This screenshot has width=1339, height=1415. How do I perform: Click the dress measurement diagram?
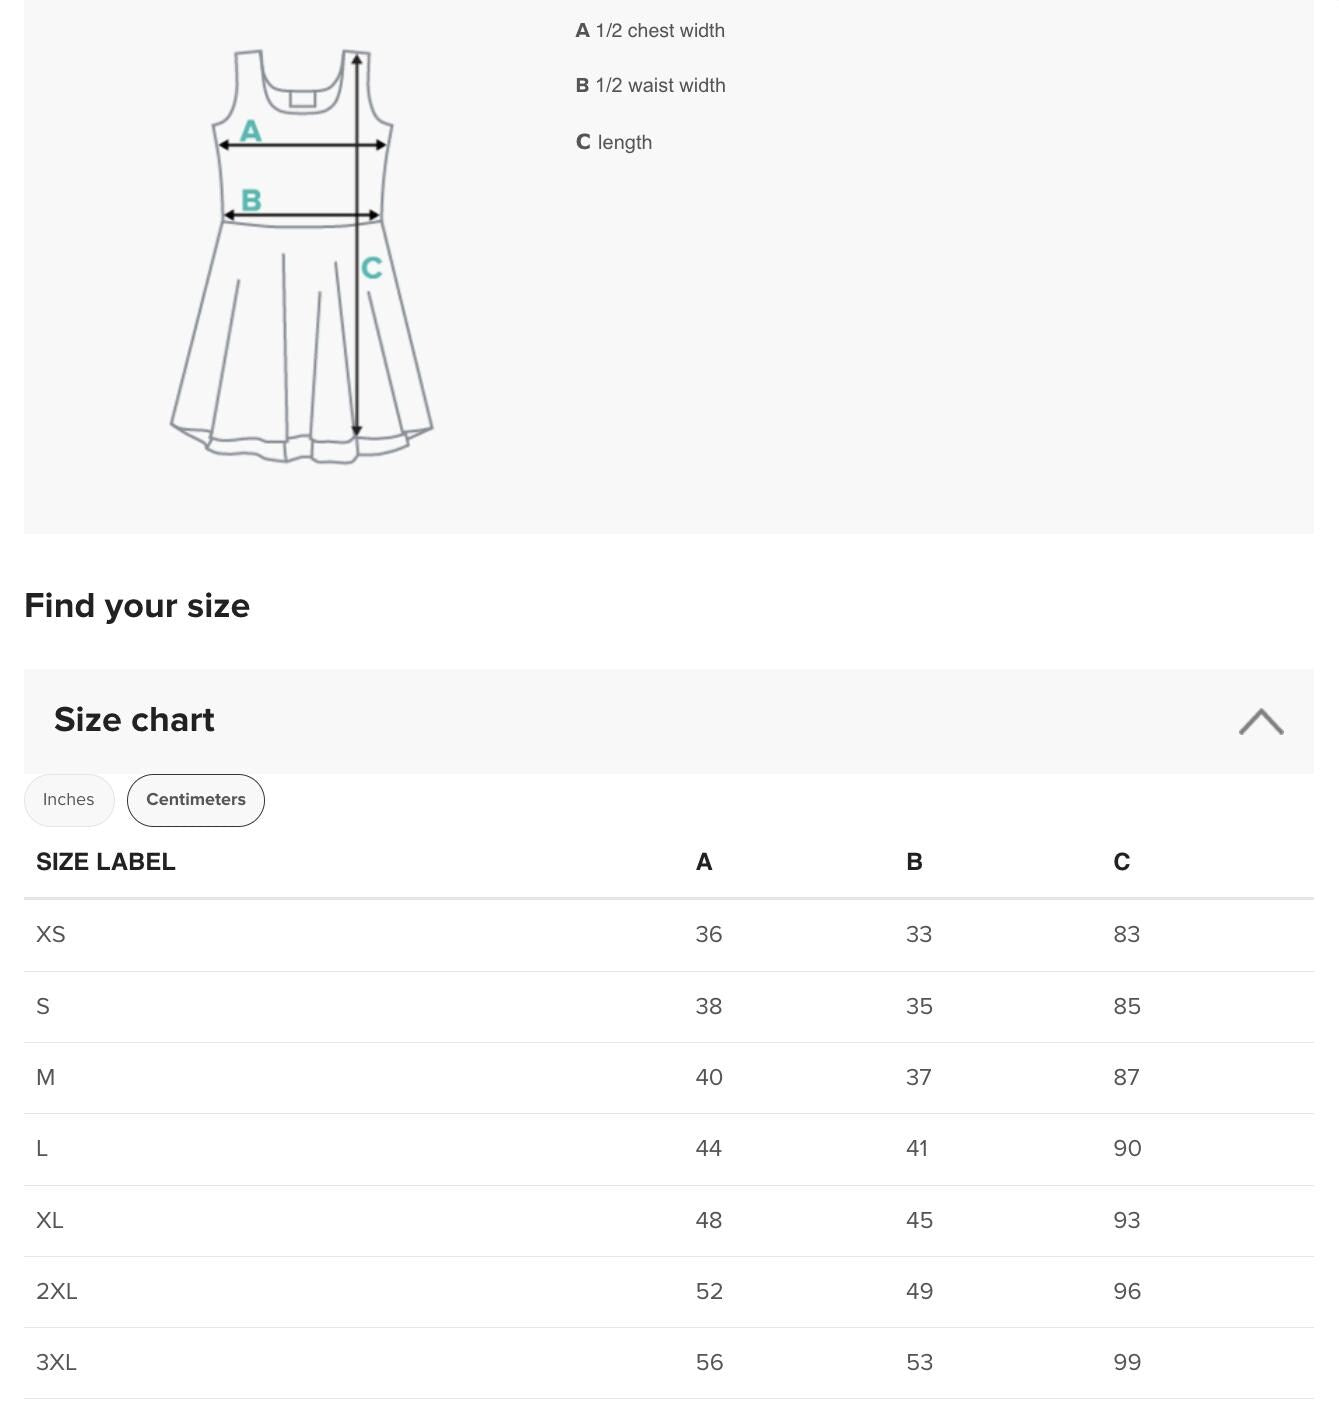300,250
